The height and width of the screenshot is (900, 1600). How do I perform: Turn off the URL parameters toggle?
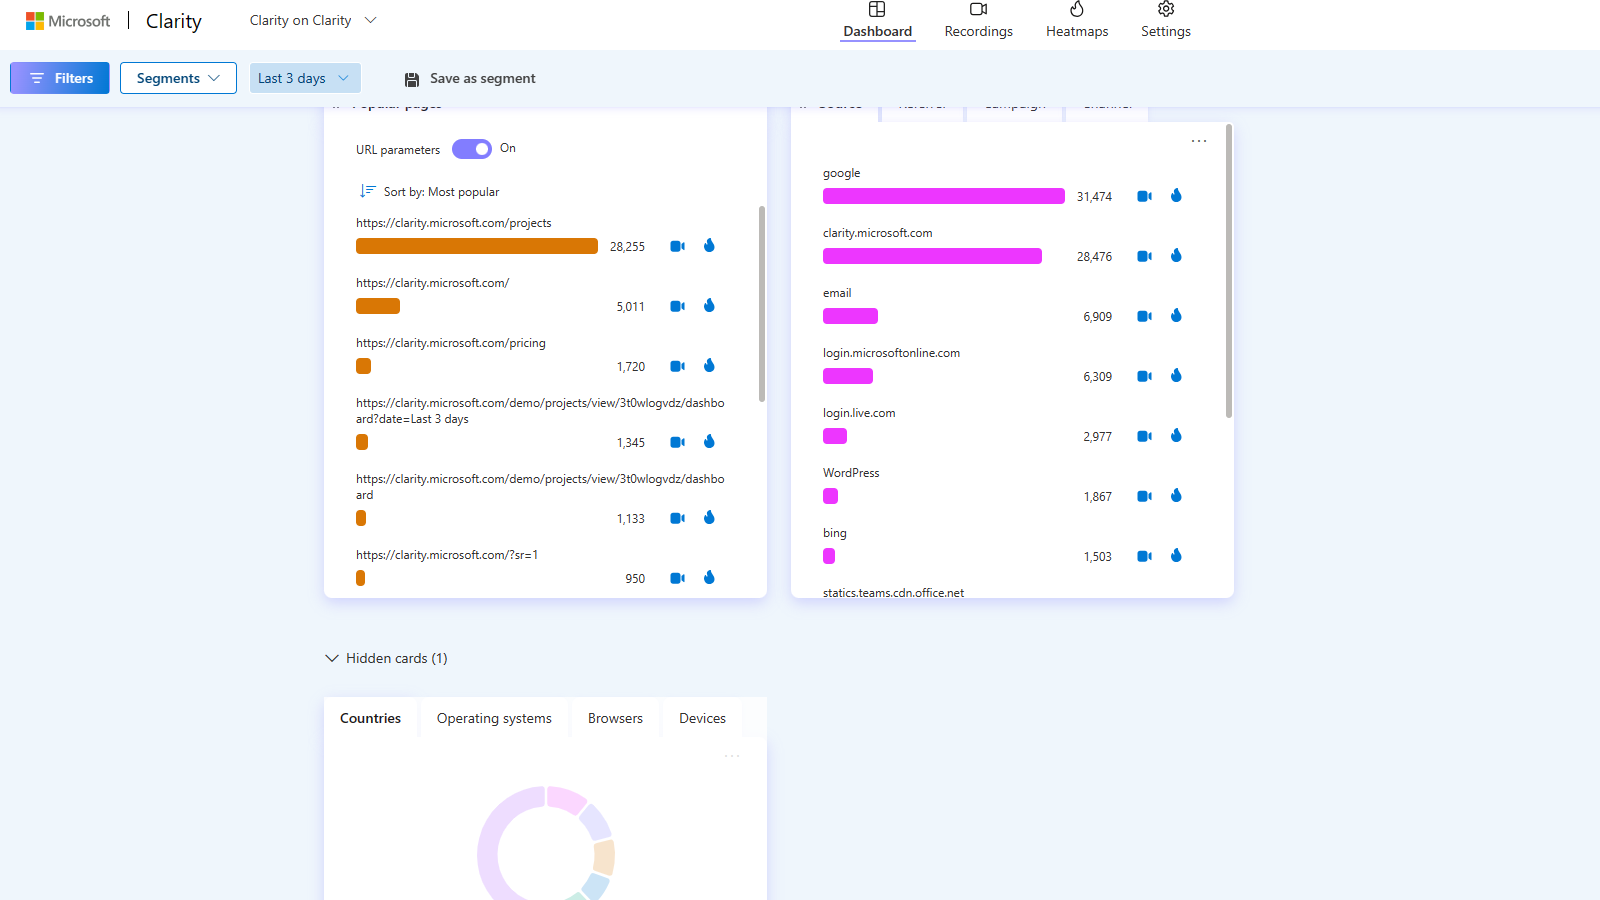click(x=471, y=148)
